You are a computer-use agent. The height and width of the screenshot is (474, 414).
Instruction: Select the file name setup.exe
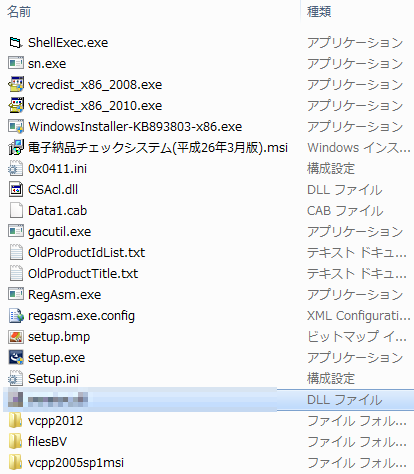click(56, 358)
